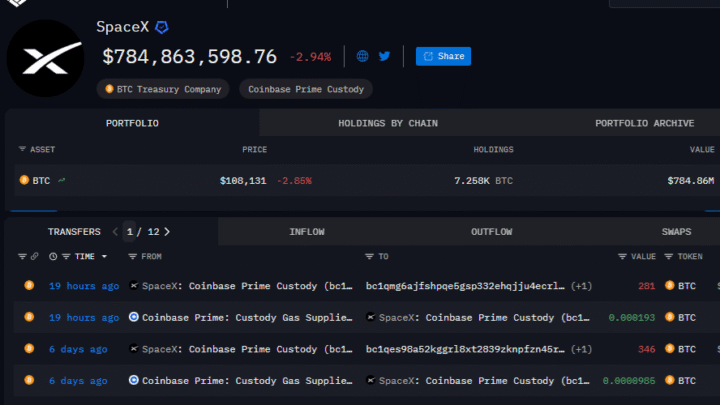
Task: Open the Portfolio Archive tab
Action: point(644,123)
